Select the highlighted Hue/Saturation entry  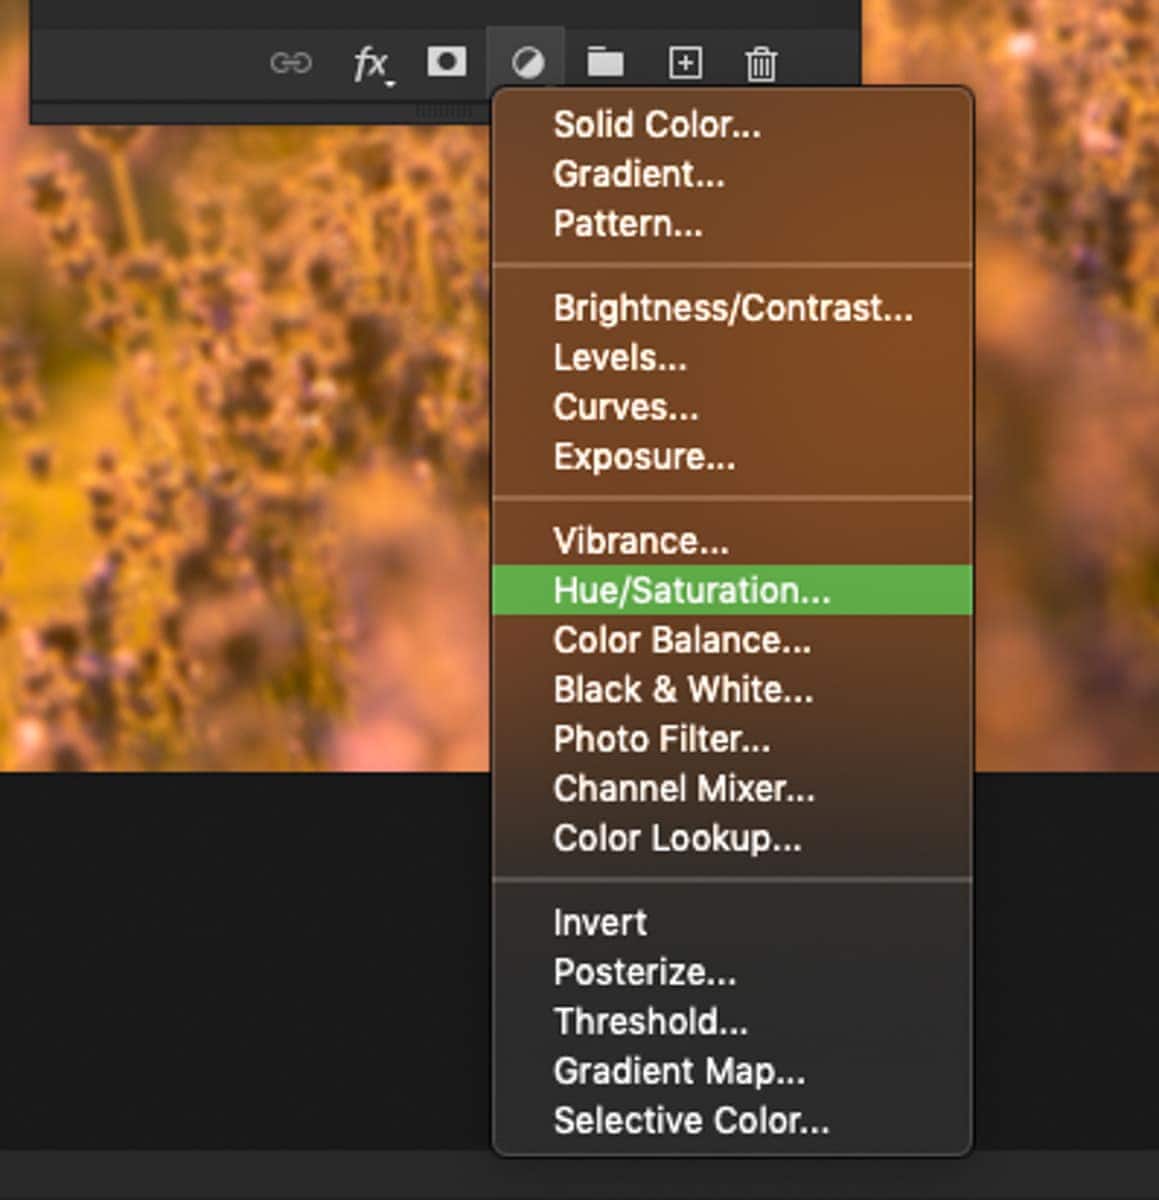coord(732,590)
